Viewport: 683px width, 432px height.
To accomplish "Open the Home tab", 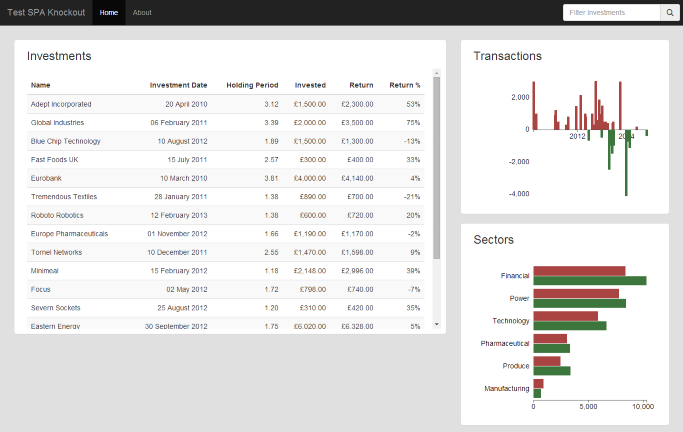I will pos(109,13).
